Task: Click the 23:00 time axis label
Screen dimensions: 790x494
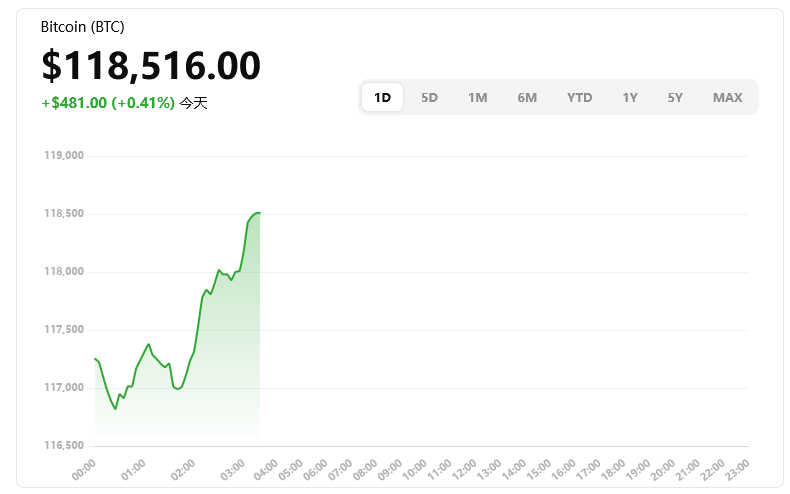Action: click(x=740, y=467)
